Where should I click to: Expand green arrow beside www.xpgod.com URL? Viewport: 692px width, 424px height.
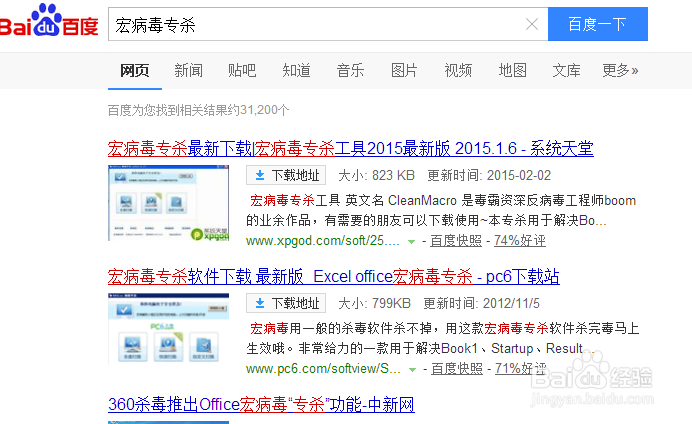pos(411,242)
